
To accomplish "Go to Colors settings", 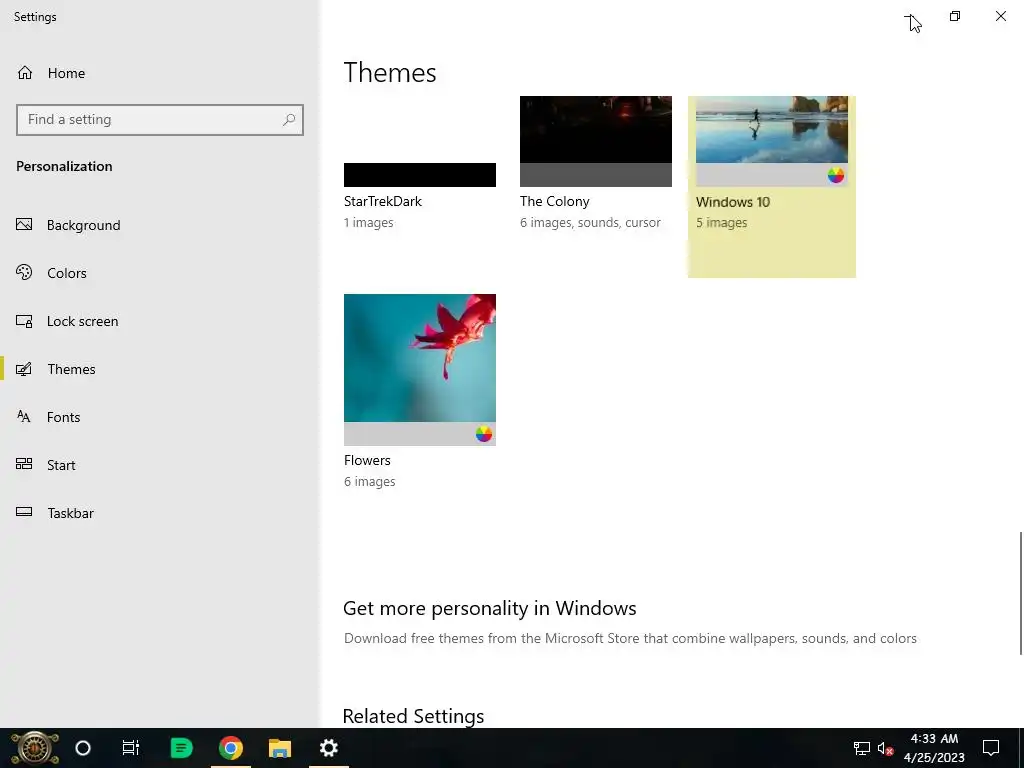I will (x=67, y=273).
